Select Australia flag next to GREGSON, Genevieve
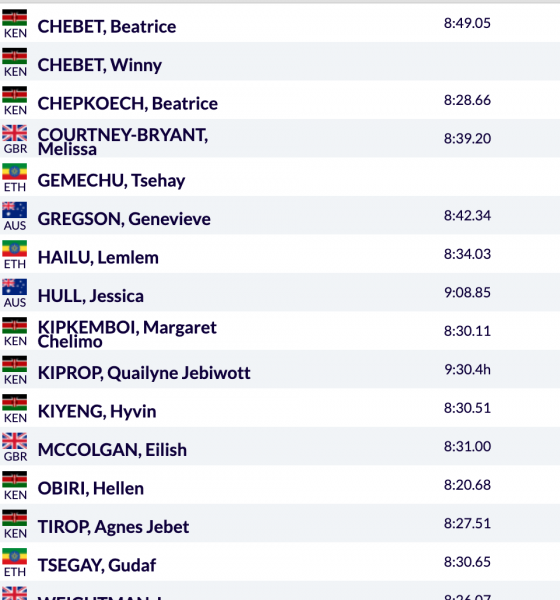The image size is (560, 600). pyautogui.click(x=15, y=210)
